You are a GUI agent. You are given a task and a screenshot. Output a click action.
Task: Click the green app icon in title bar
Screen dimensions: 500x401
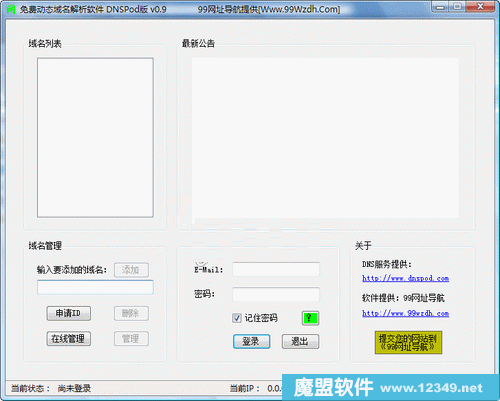pos(11,9)
